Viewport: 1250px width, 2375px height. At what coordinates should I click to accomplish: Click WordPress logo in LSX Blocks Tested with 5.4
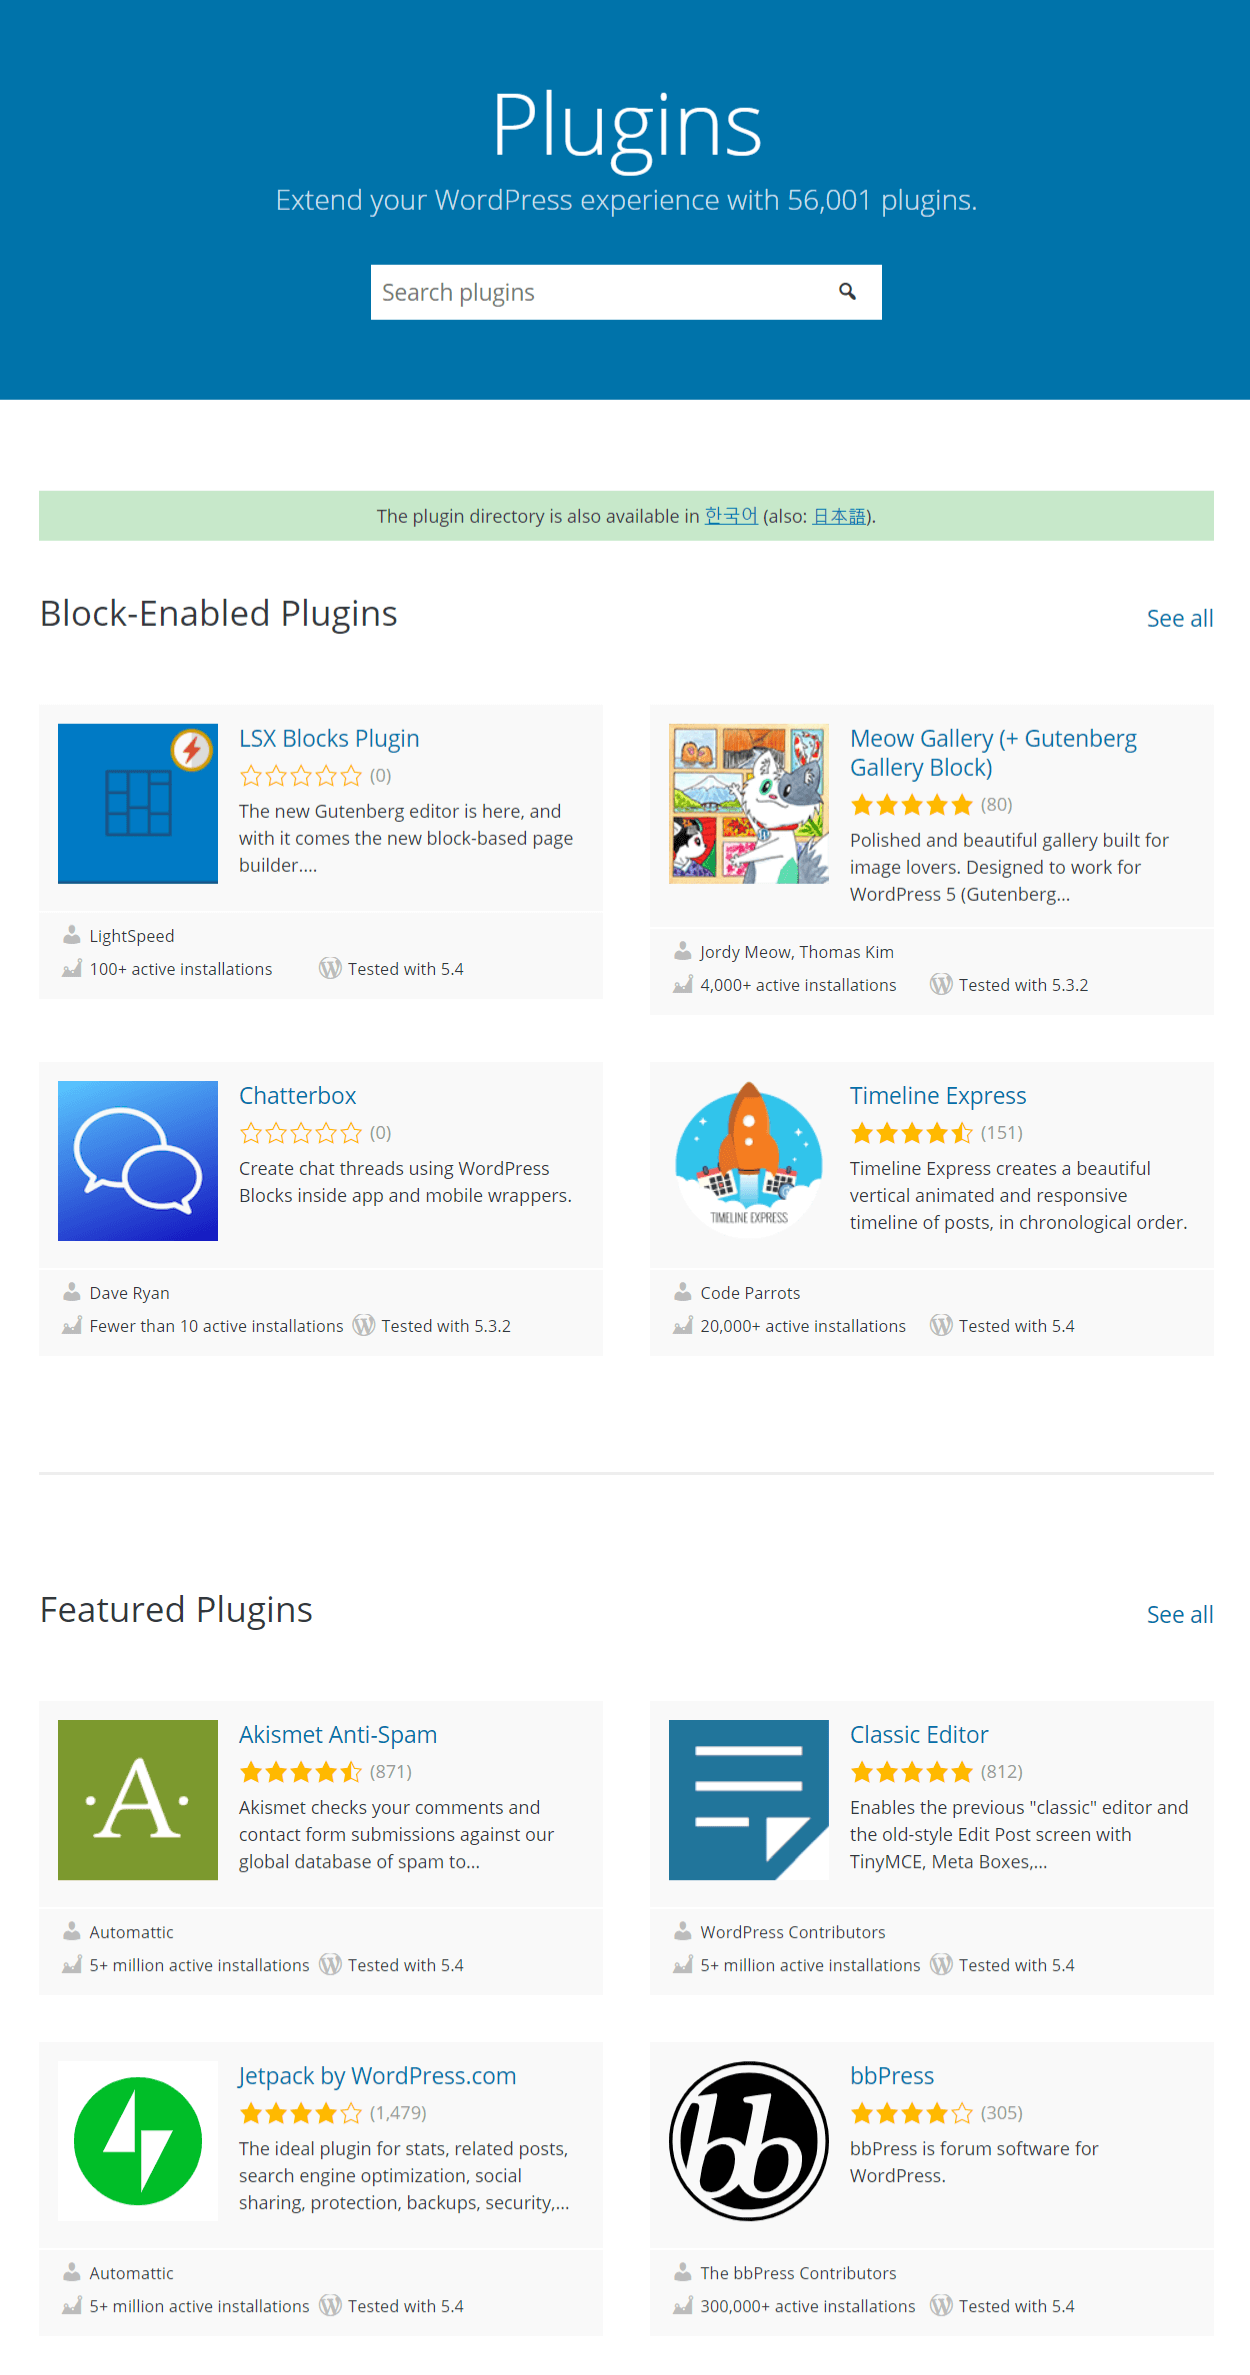330,968
